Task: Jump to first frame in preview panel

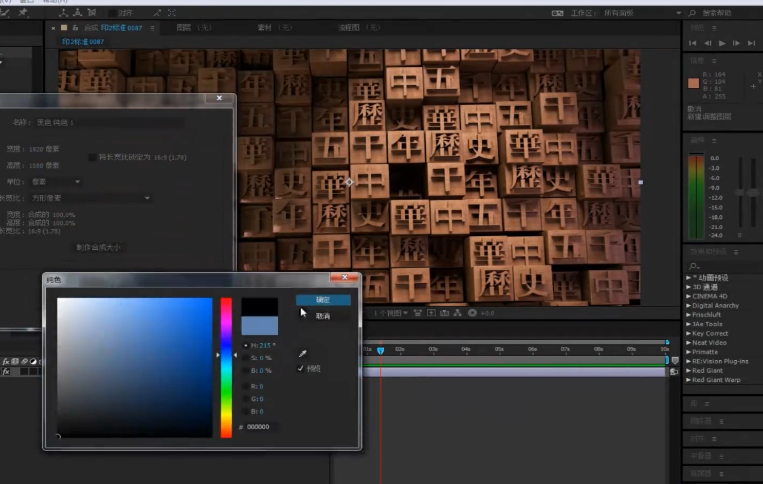Action: coord(694,43)
